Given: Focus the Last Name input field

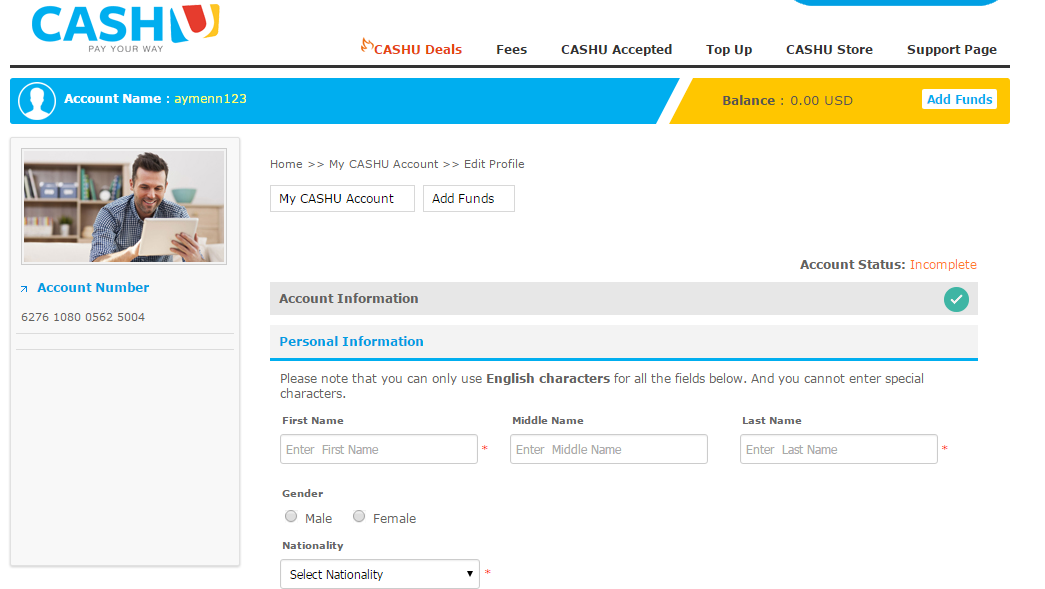Looking at the screenshot, I should 838,449.
